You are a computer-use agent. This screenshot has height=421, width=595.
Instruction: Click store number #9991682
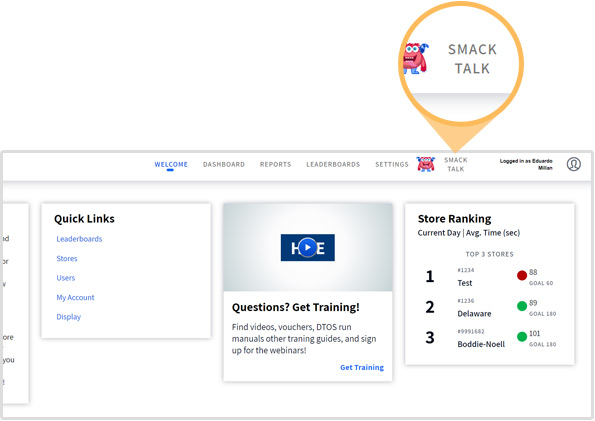pyautogui.click(x=471, y=331)
